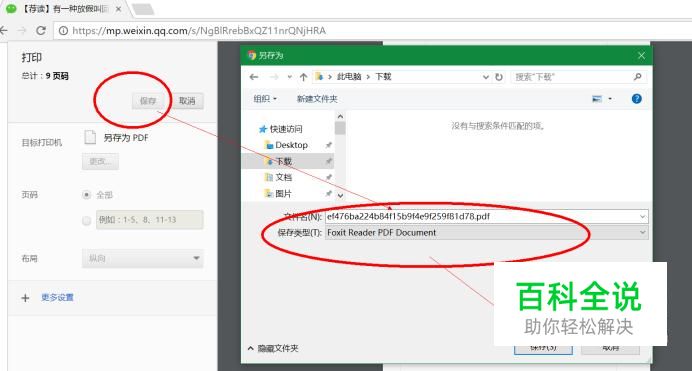Open the file name dropdown arrow

coord(643,217)
